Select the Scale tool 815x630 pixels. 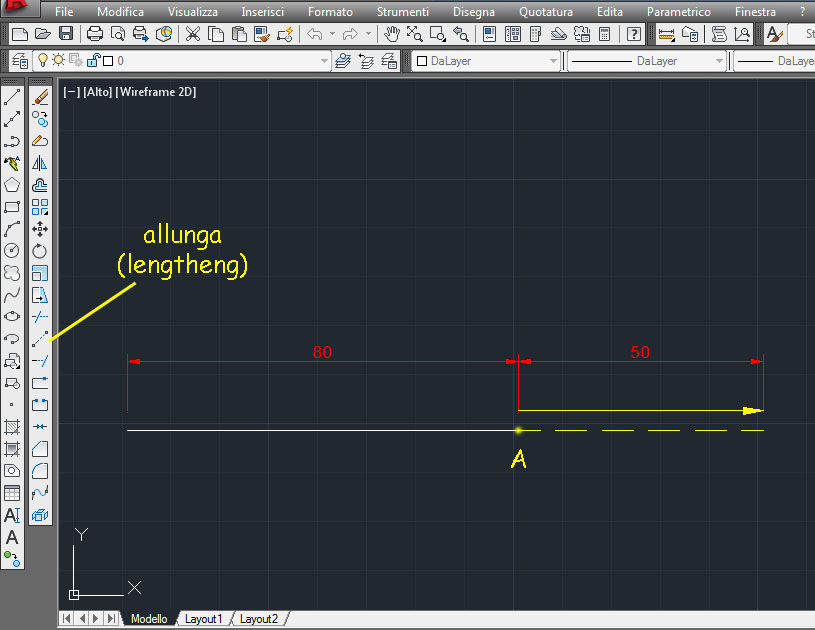click(x=40, y=273)
